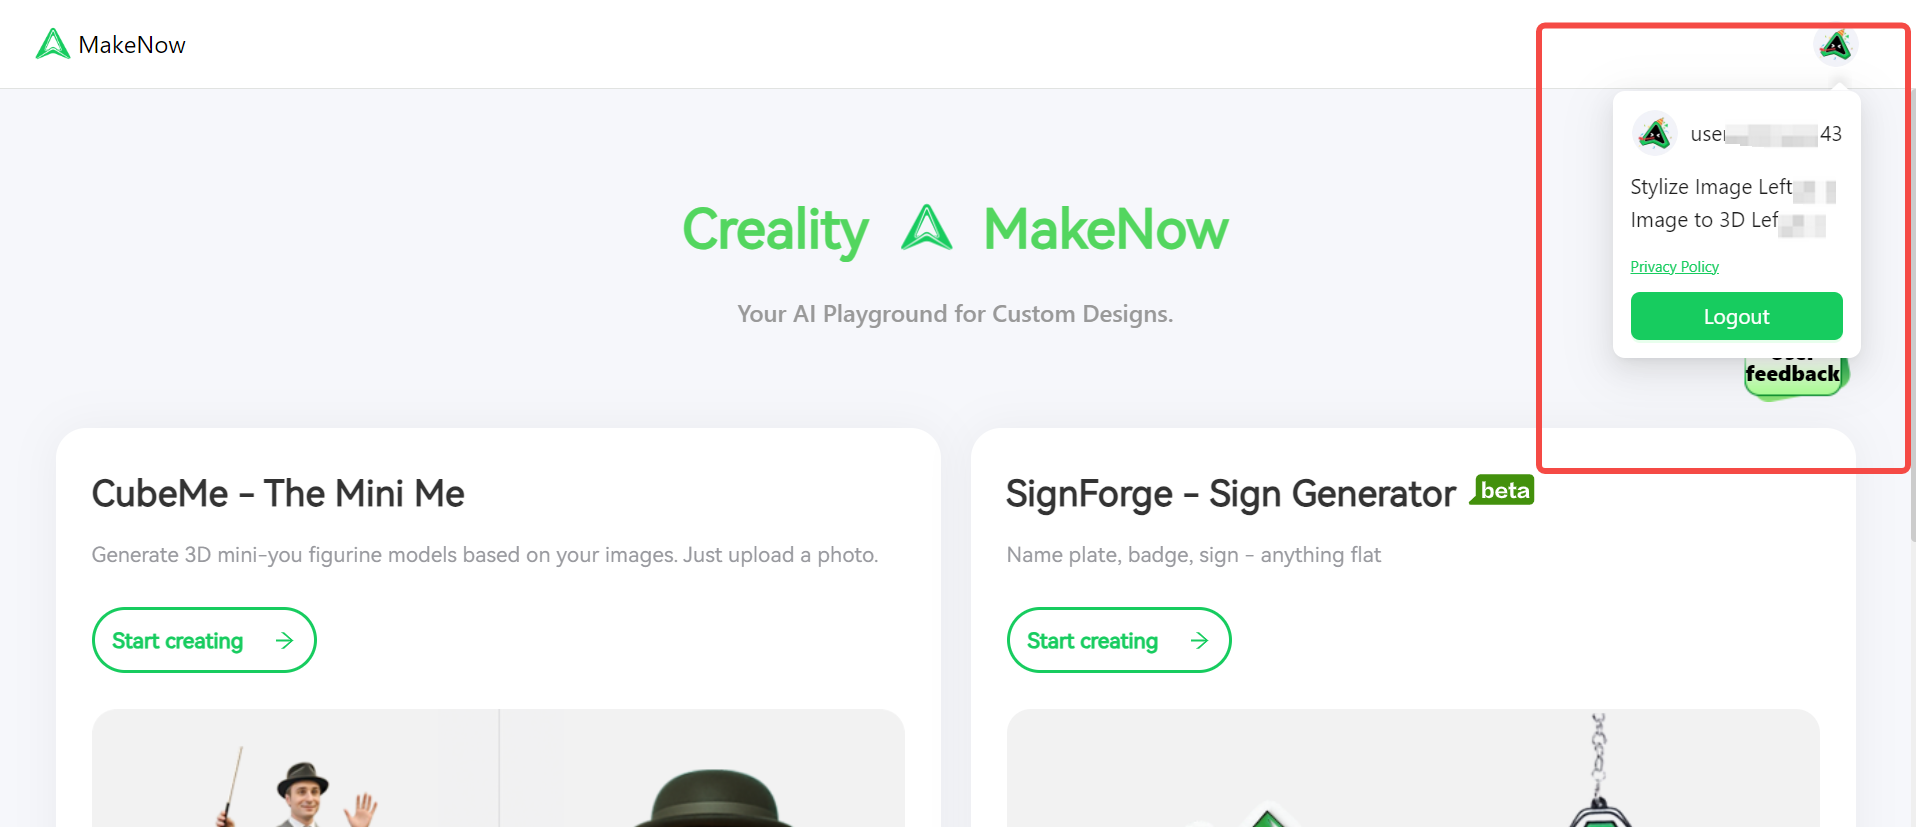Click the MakeNow logo icon in header

click(x=52, y=44)
